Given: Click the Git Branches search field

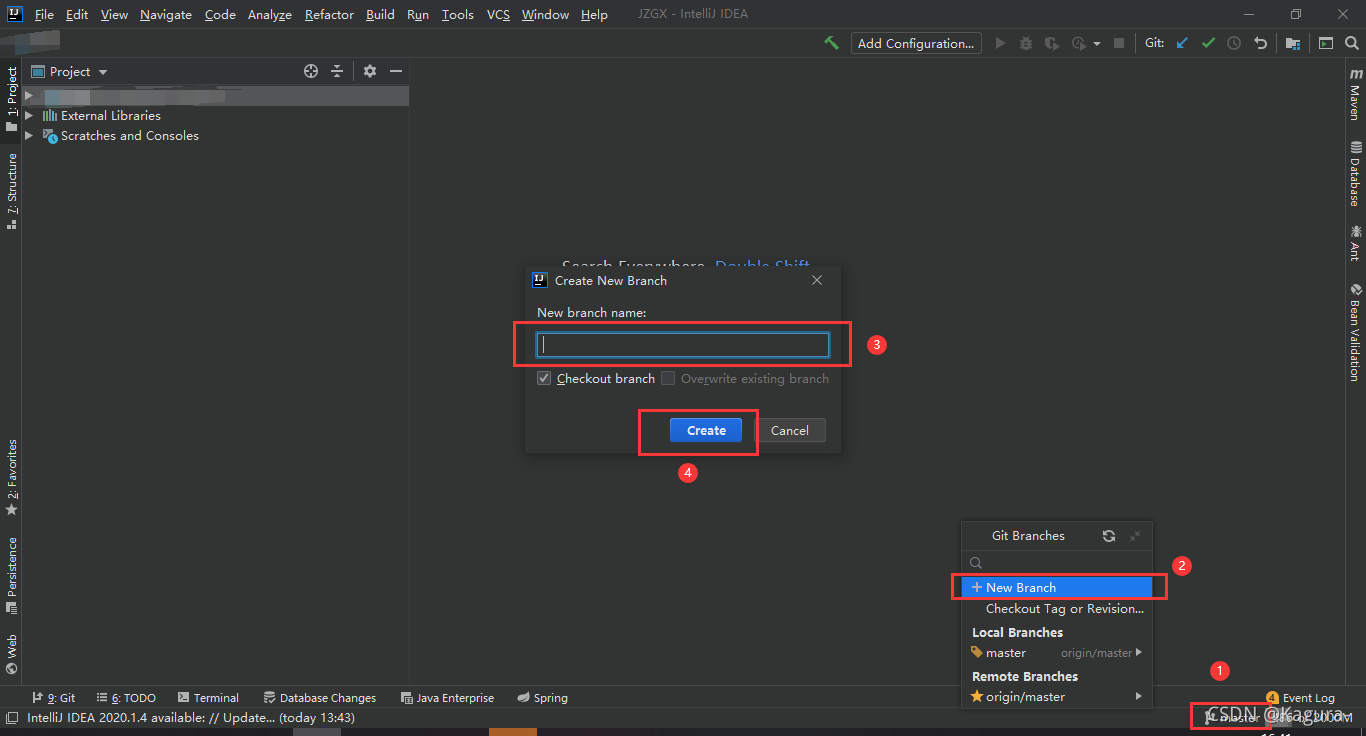Looking at the screenshot, I should pos(1057,563).
